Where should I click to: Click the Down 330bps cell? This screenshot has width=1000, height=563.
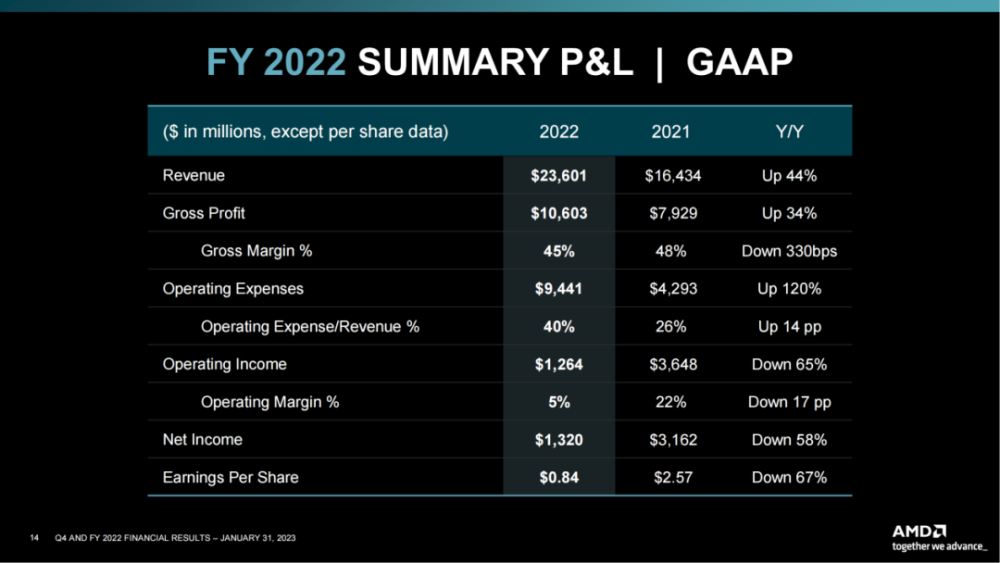[x=789, y=251]
